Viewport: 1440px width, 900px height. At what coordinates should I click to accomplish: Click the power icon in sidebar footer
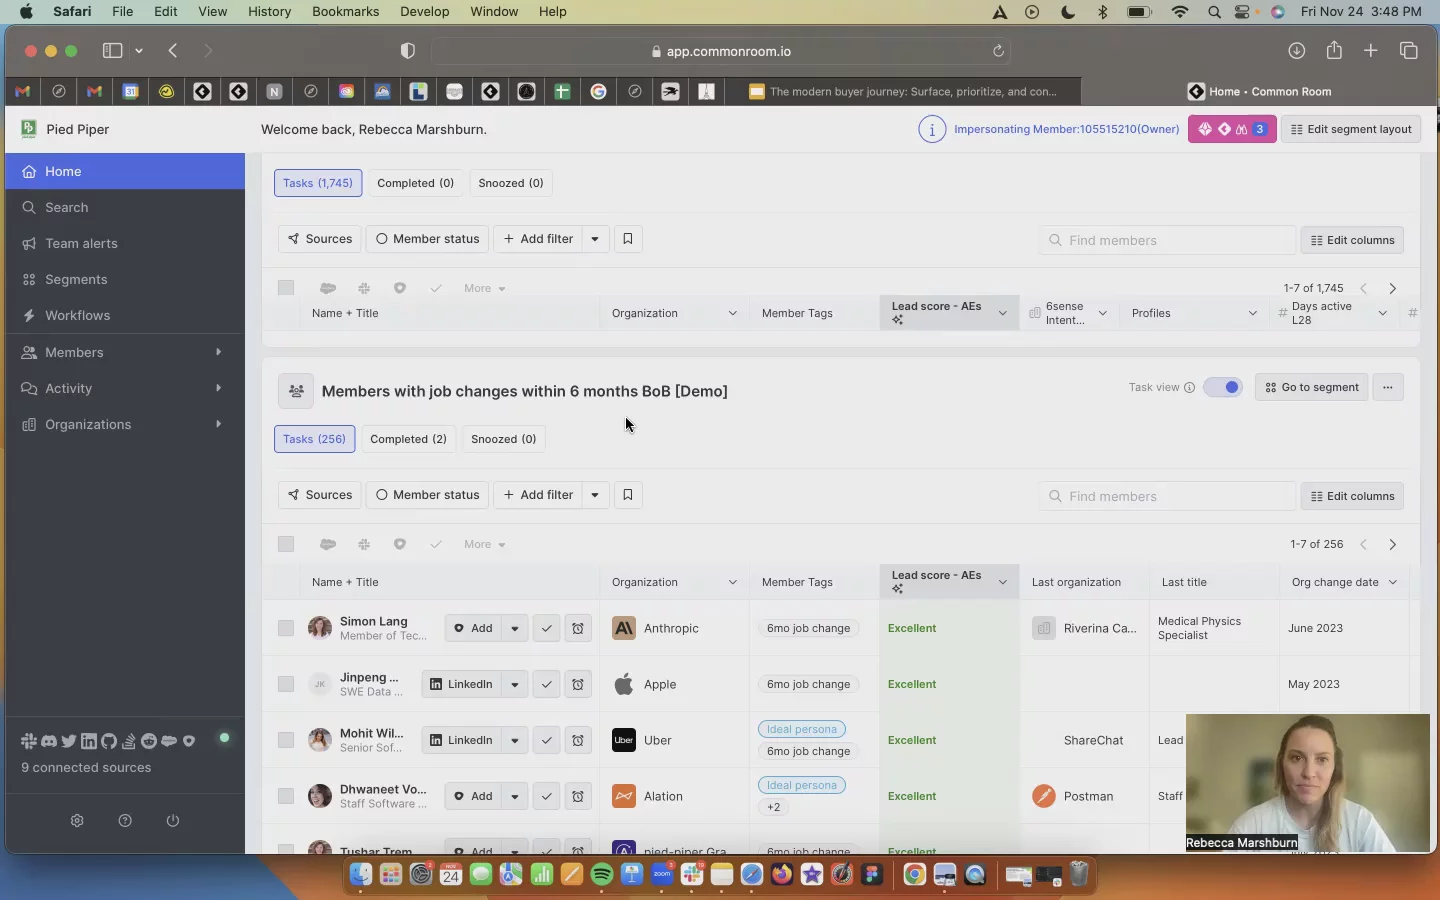(173, 821)
